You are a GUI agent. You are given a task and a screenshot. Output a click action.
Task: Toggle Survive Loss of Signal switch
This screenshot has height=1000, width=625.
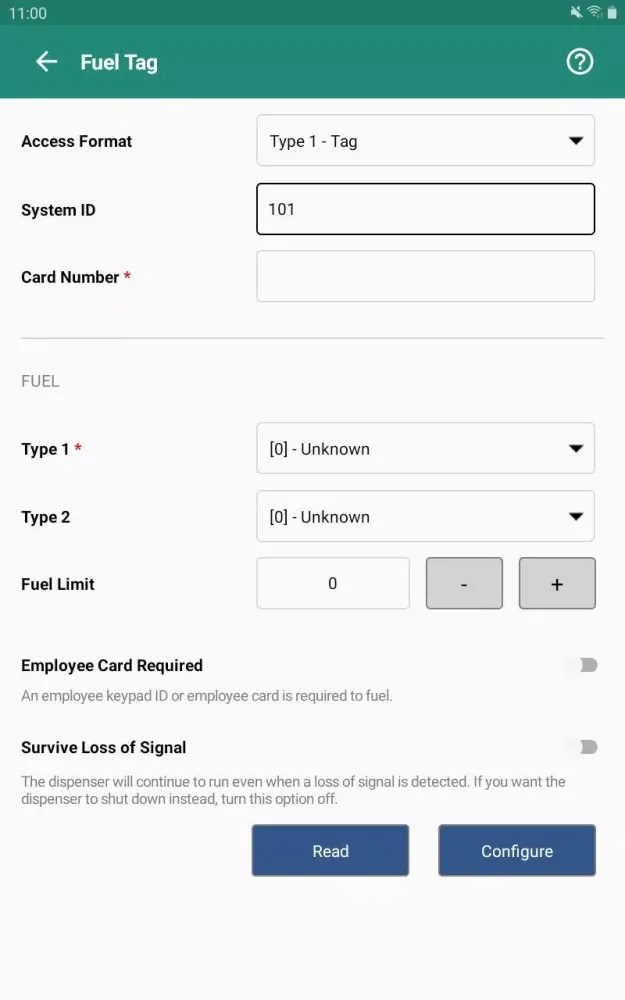[581, 747]
